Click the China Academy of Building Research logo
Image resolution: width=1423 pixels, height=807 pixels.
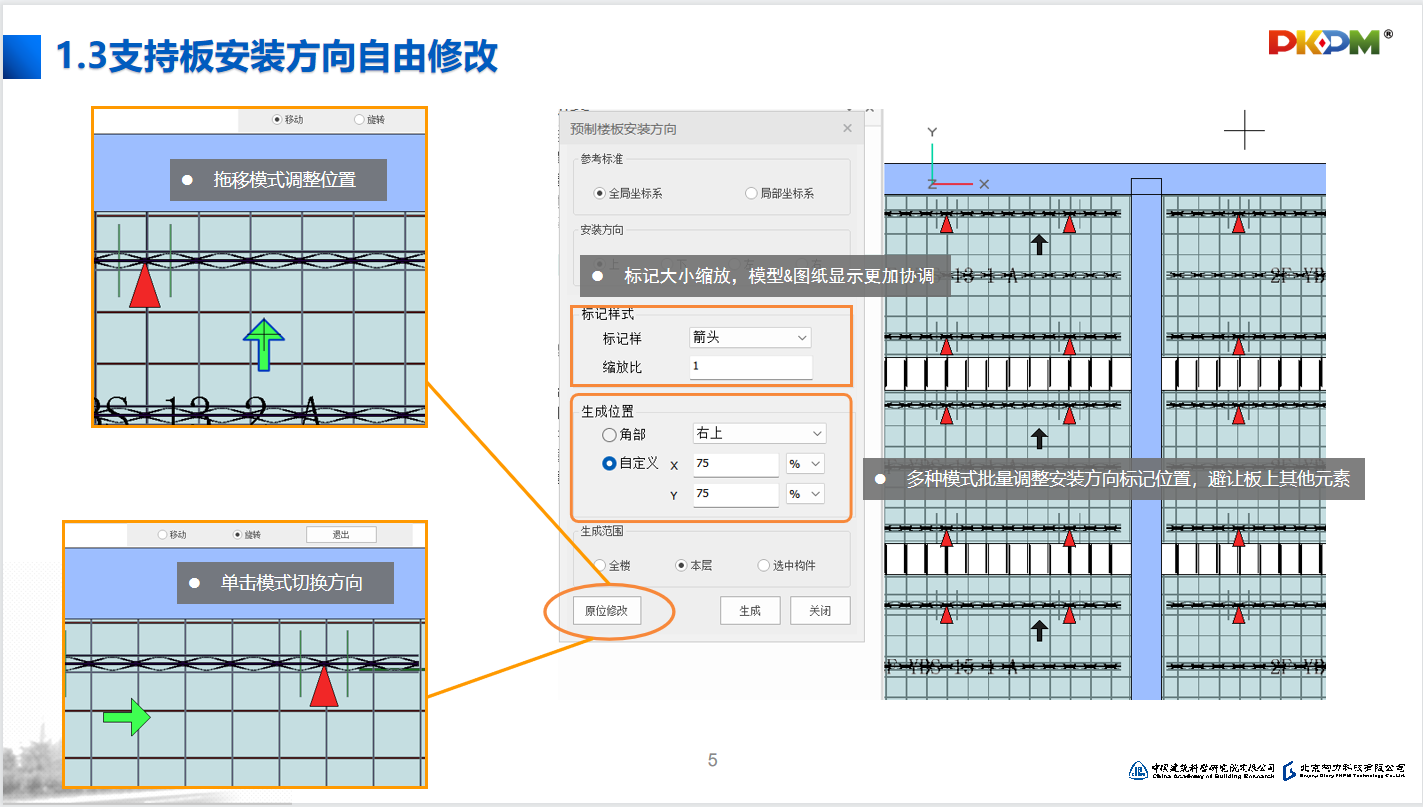1202,769
